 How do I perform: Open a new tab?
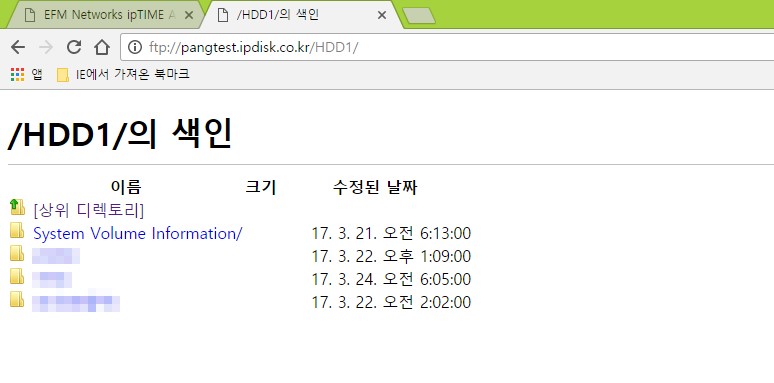pyautogui.click(x=419, y=16)
